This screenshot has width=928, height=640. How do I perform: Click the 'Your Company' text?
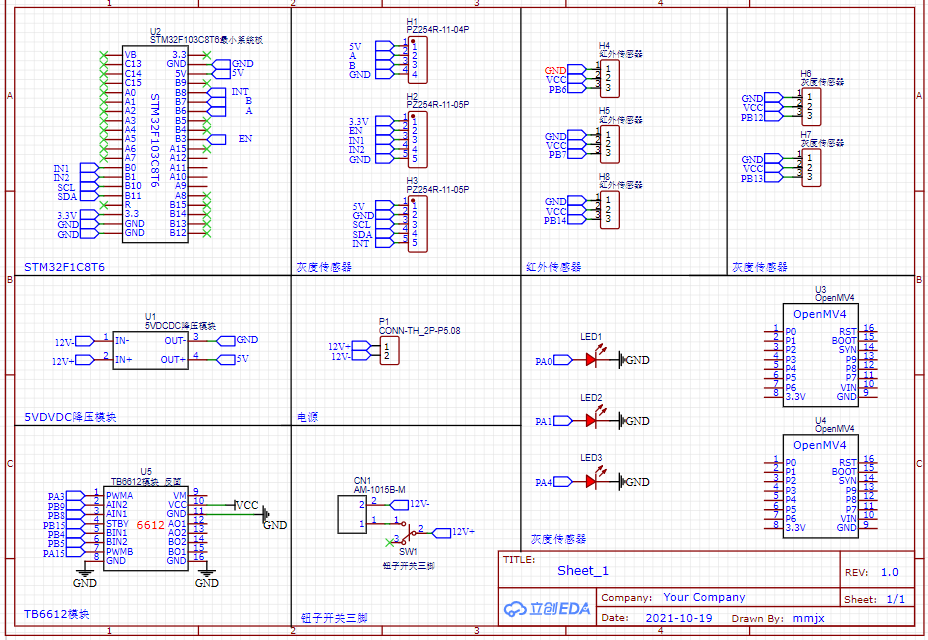[704, 597]
